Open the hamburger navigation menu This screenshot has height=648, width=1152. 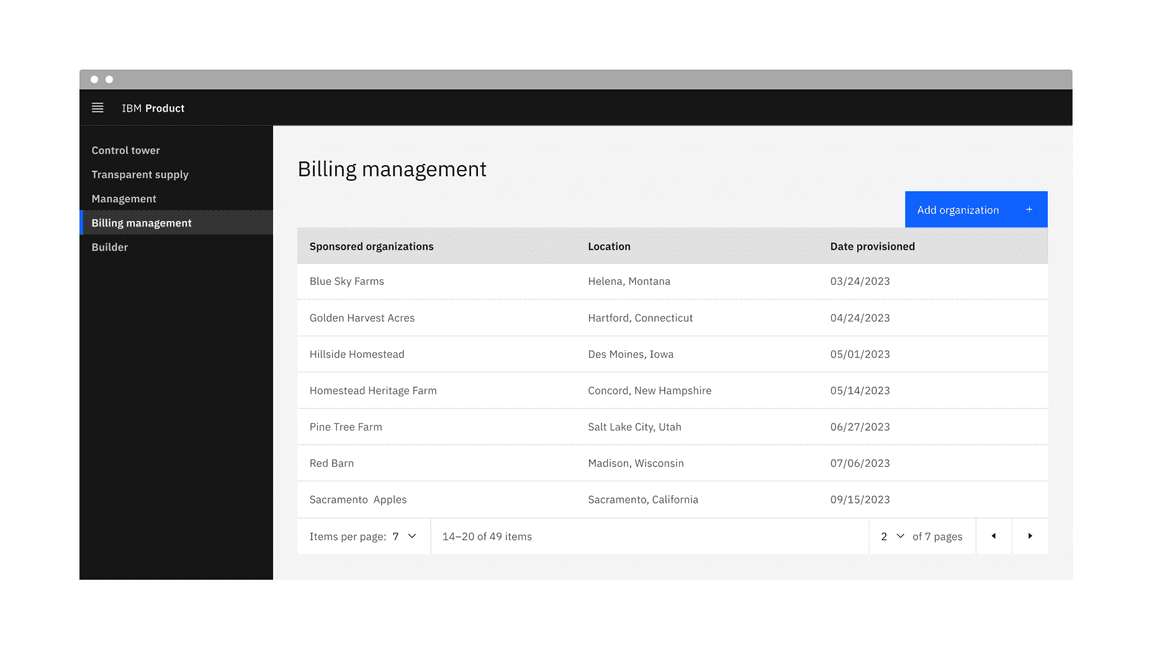[97, 107]
